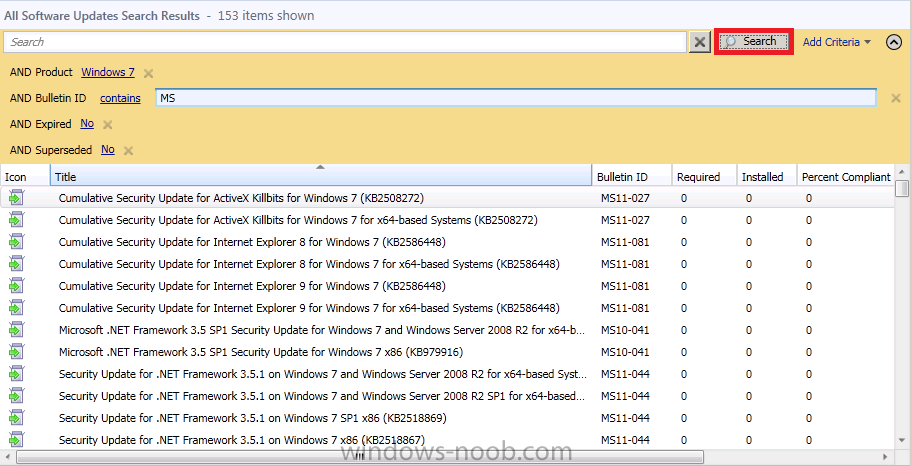Collapse the search criteria panel chevron
This screenshot has width=912, height=466.
pos(893,42)
